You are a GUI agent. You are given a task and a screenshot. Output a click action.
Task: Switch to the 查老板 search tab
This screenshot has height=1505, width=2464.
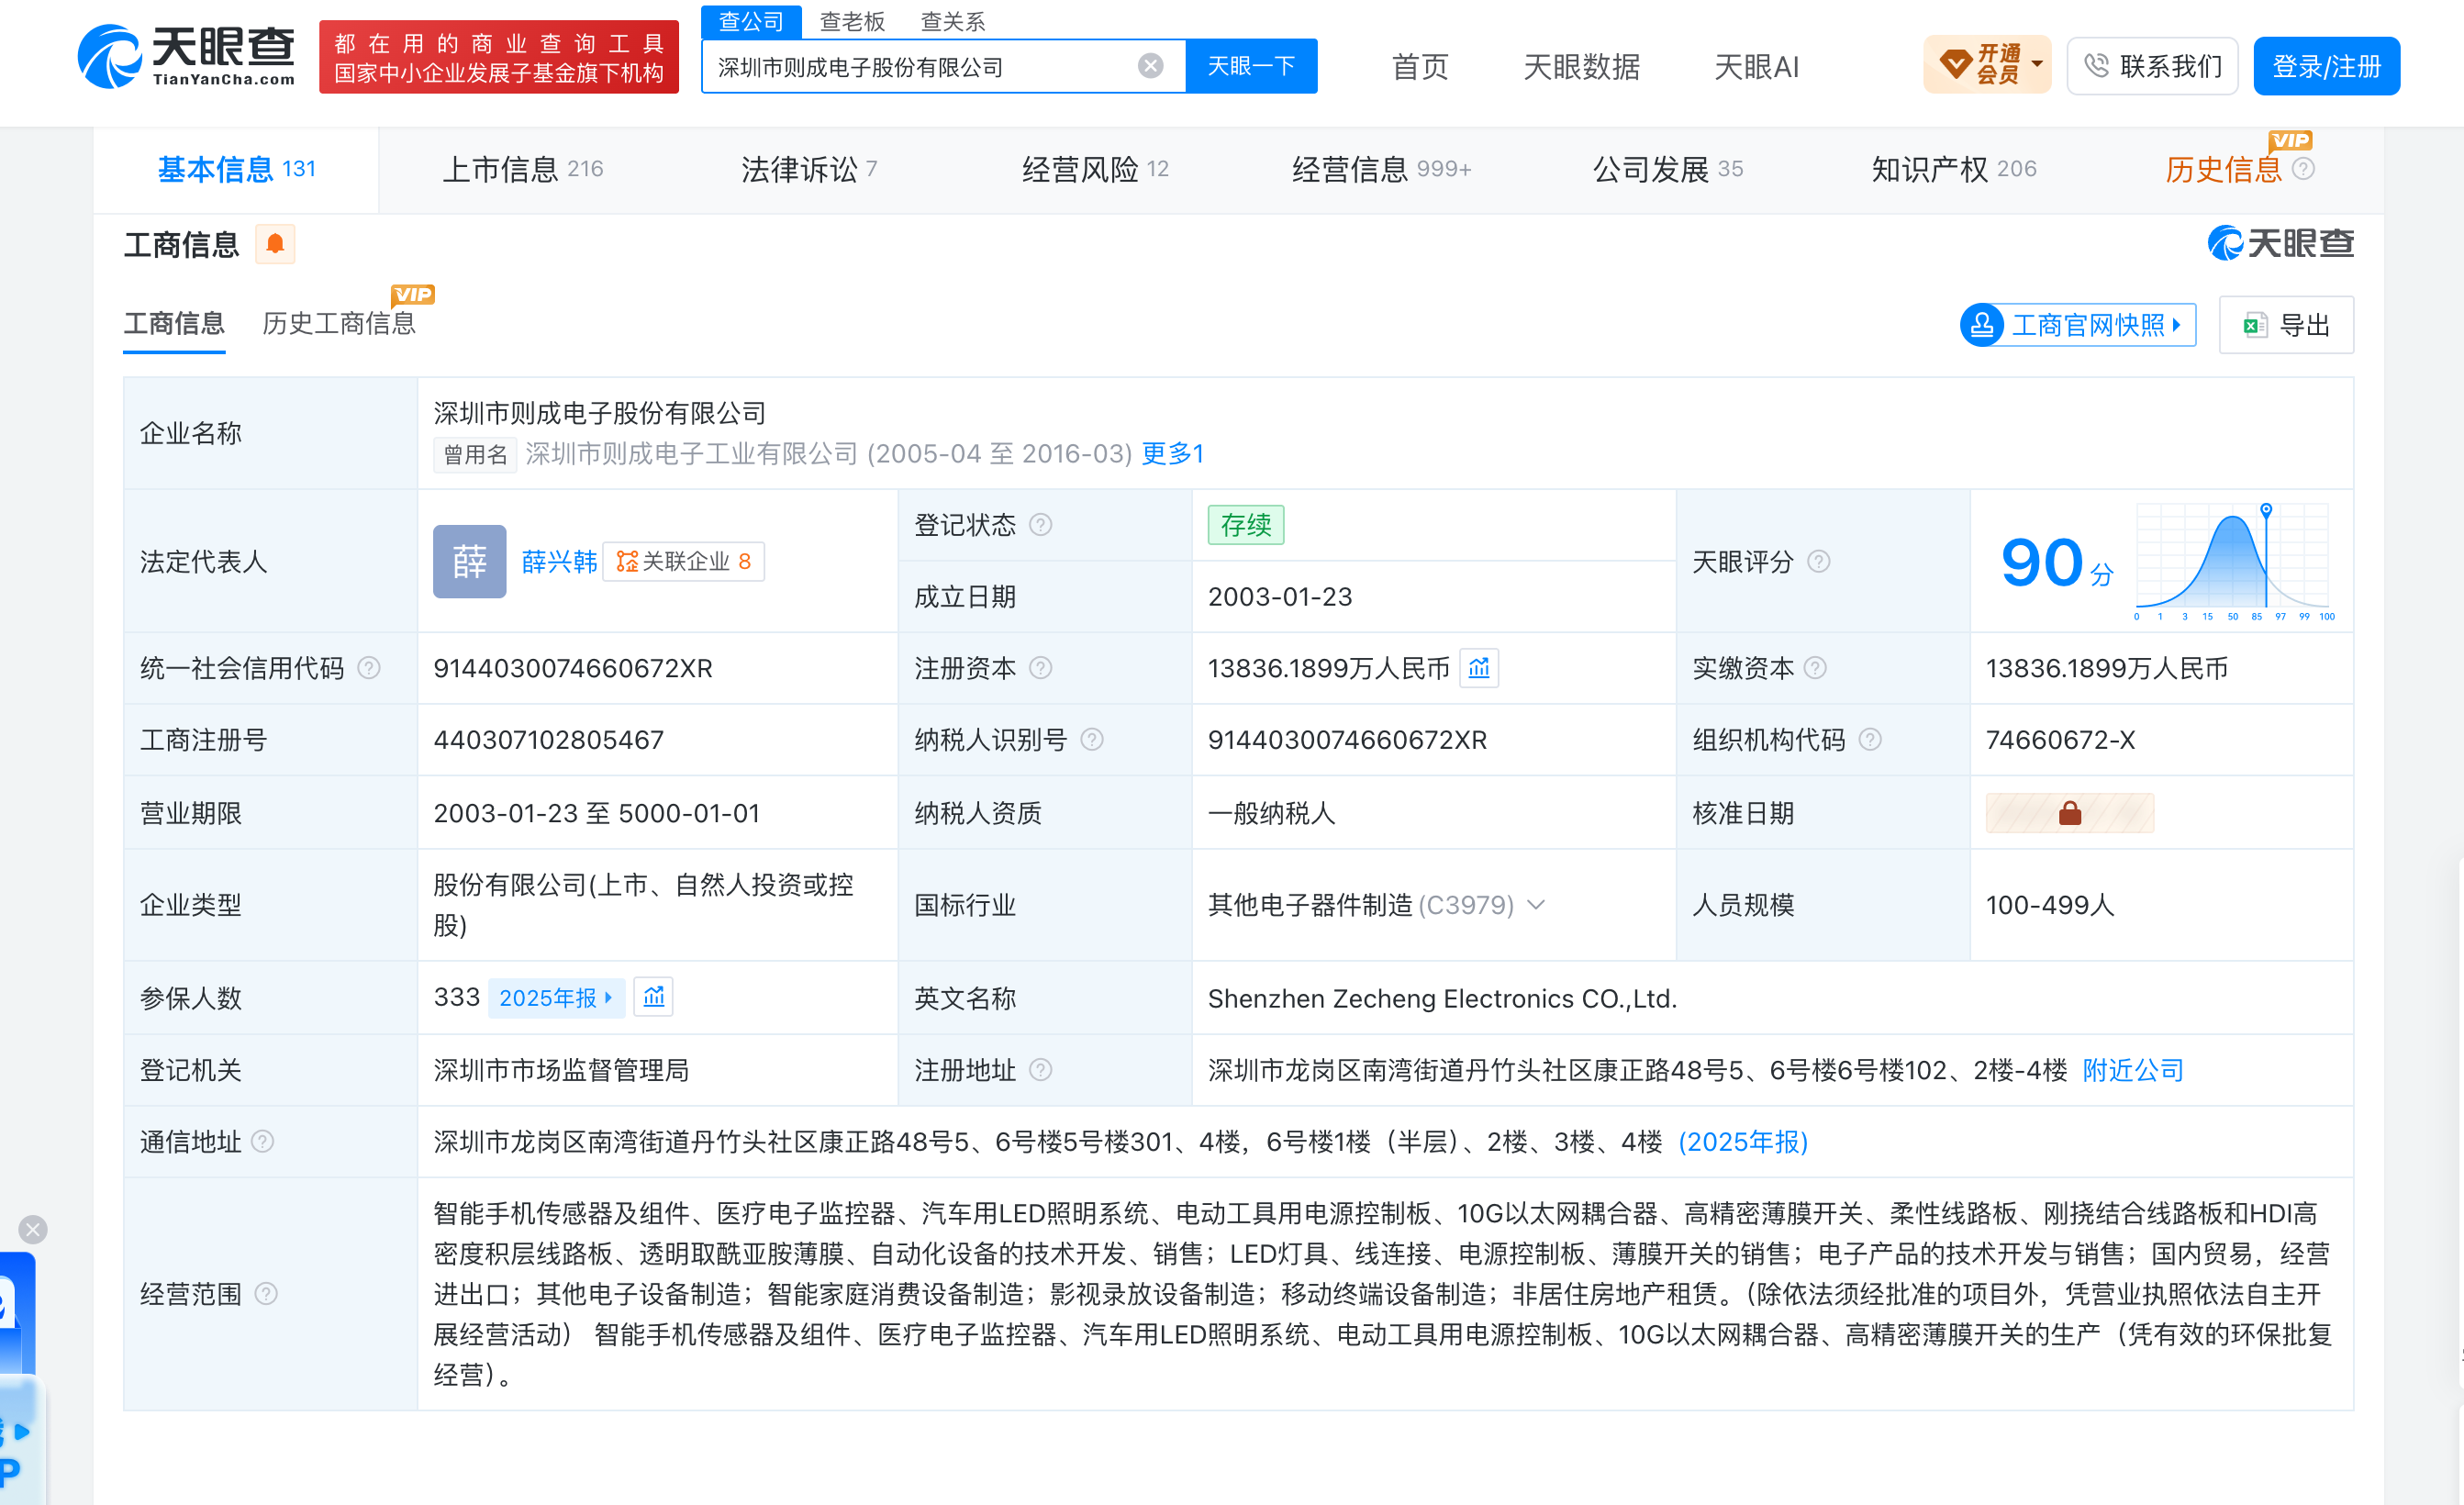click(852, 21)
